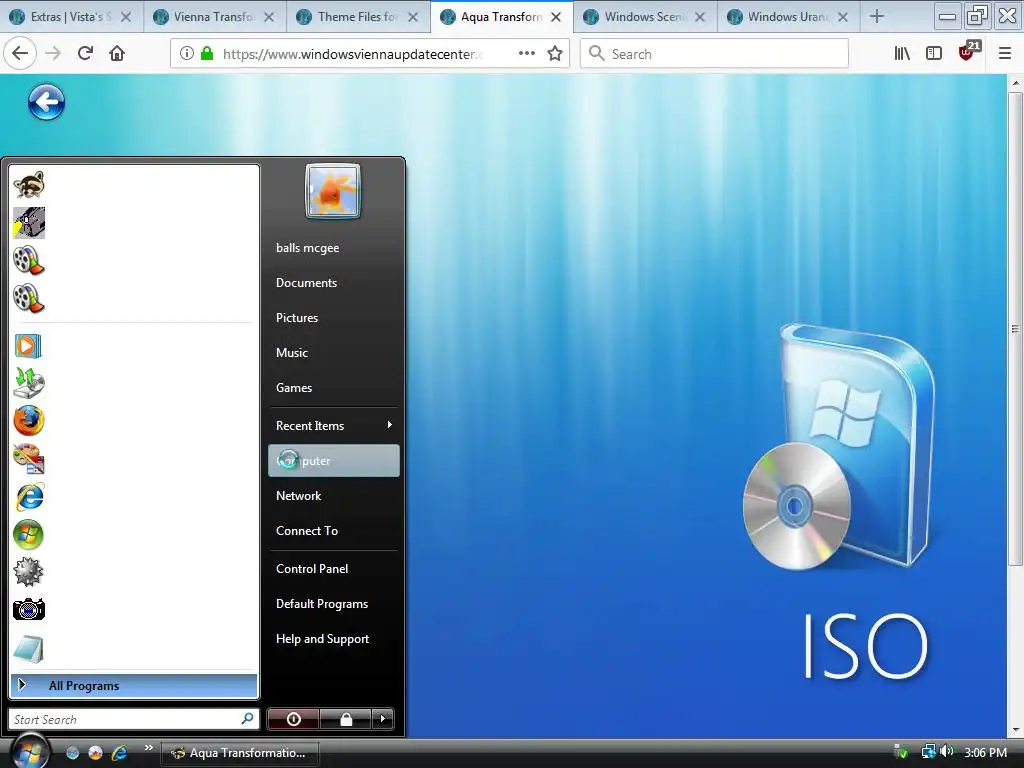Switch to the Windows Uran tab
The width and height of the screenshot is (1024, 768).
[x=788, y=17]
